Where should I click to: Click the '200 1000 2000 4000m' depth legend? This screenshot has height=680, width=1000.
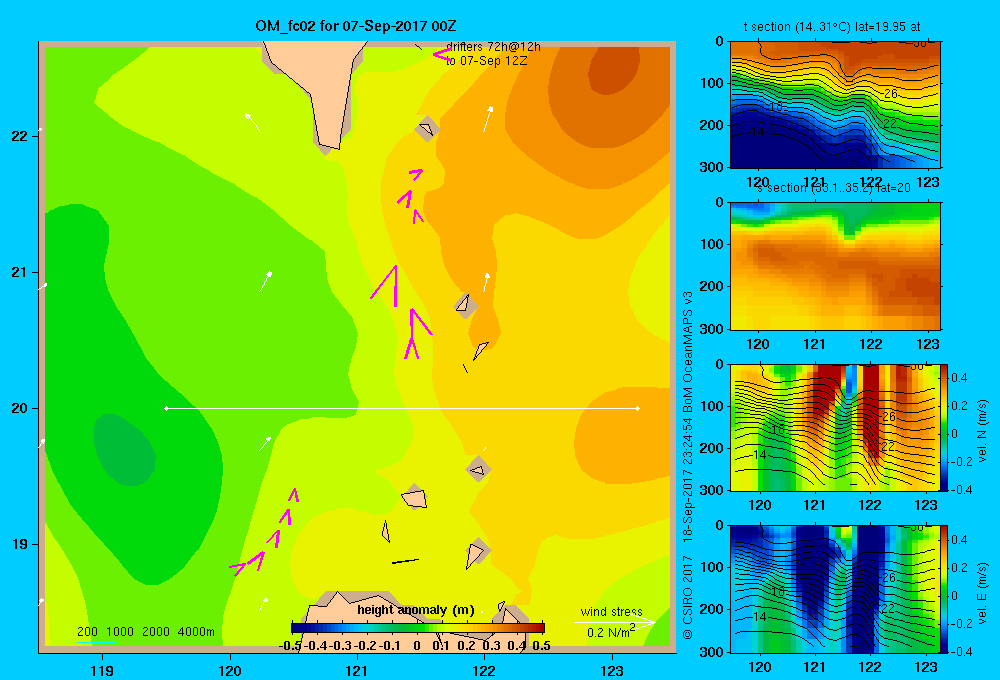(145, 632)
